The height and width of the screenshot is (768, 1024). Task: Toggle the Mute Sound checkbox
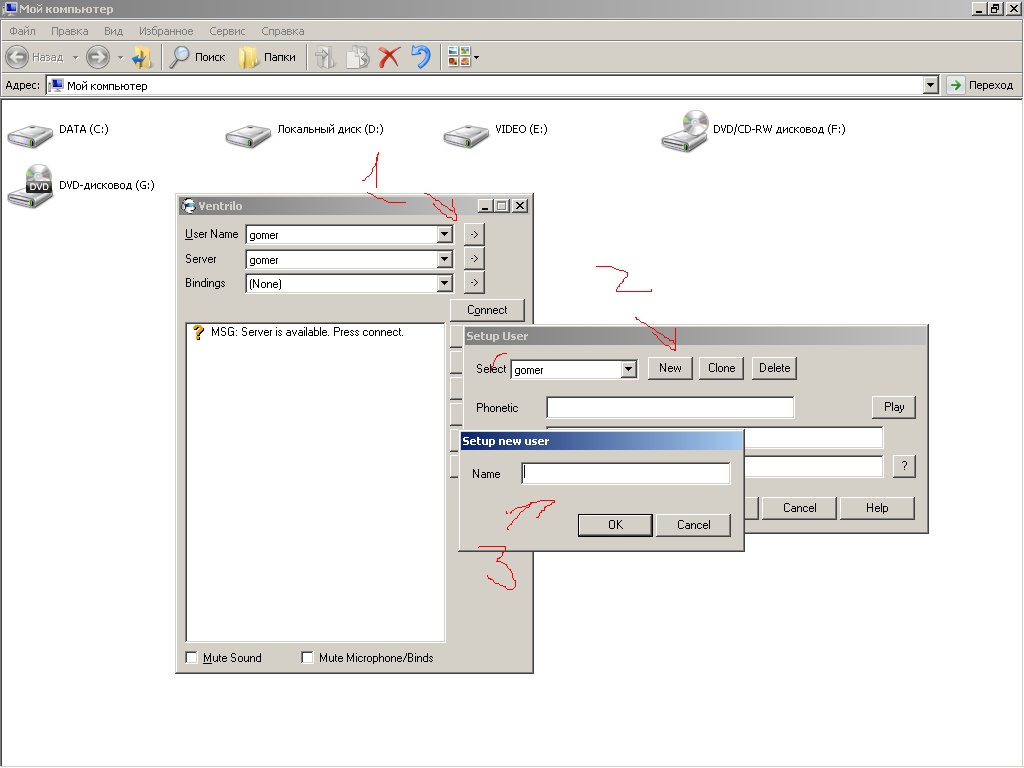pyautogui.click(x=191, y=658)
